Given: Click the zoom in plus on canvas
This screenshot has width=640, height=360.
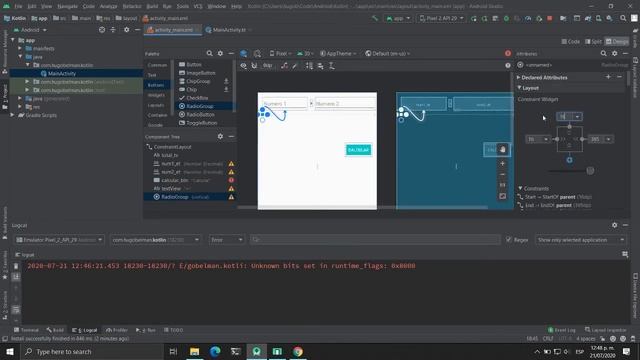Looking at the screenshot, I should [502, 163].
